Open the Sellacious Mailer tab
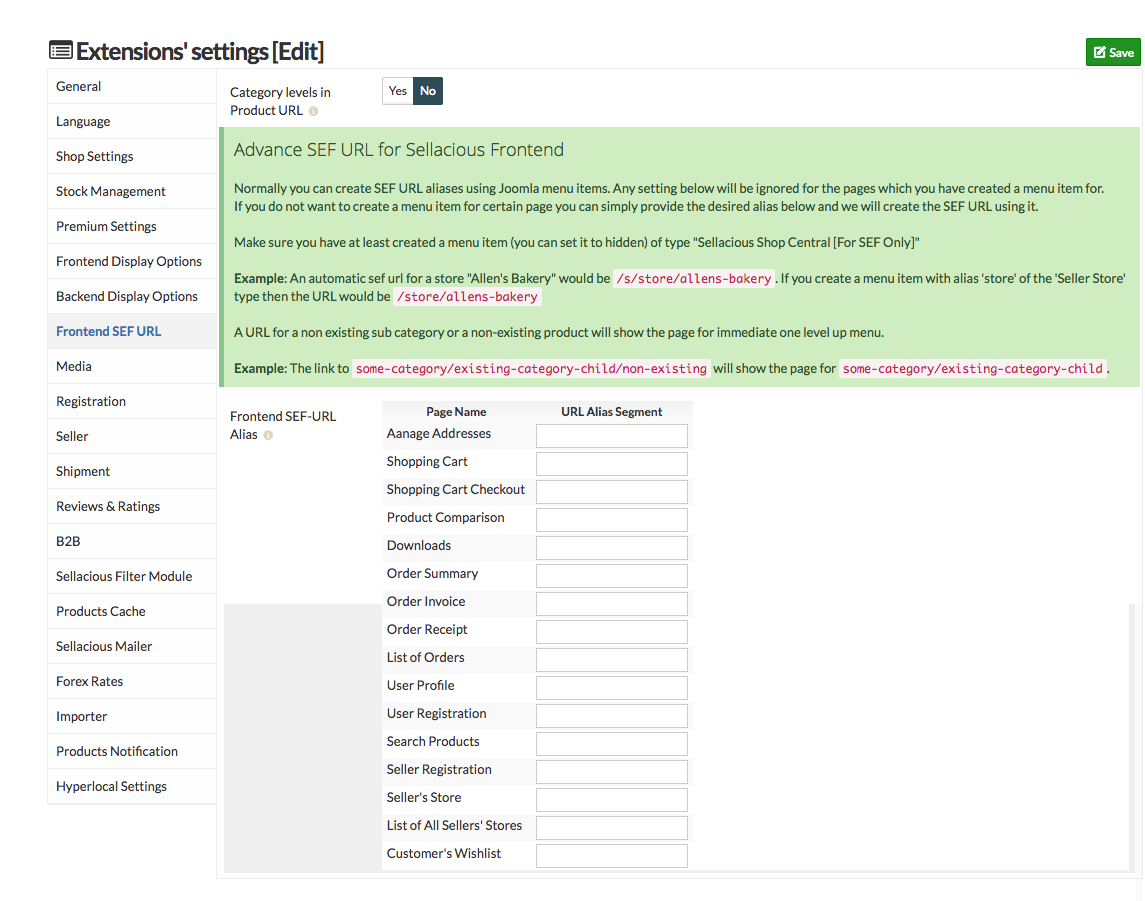The height and width of the screenshot is (901, 1145). click(132, 647)
